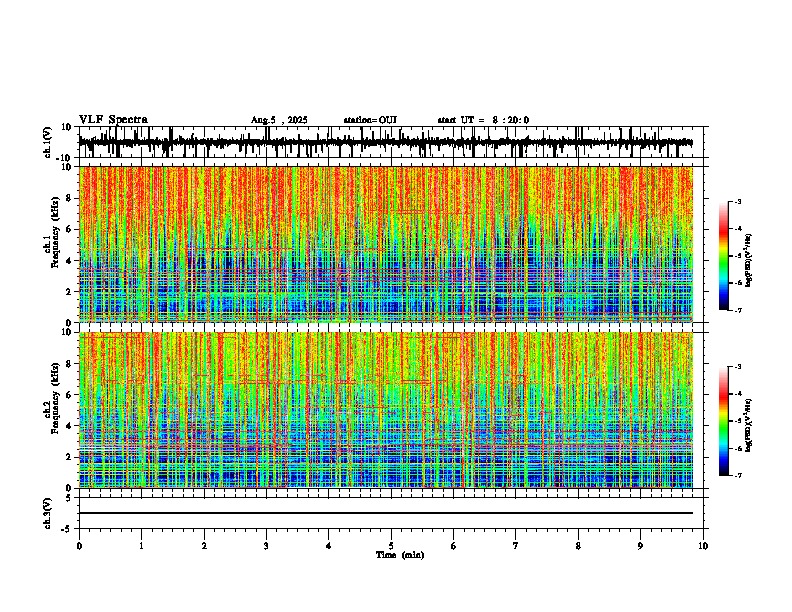
Task: Click the "6" kHz tick on ch.2 spectrogram axis
Action: pyautogui.click(x=70, y=395)
